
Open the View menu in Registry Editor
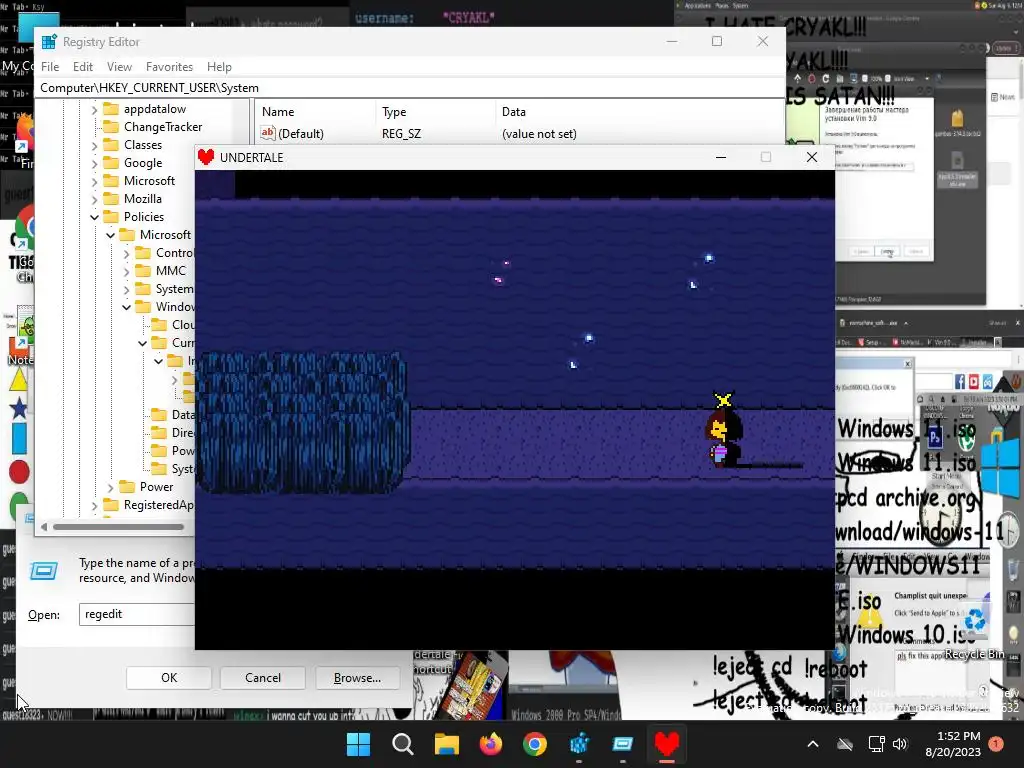click(119, 67)
